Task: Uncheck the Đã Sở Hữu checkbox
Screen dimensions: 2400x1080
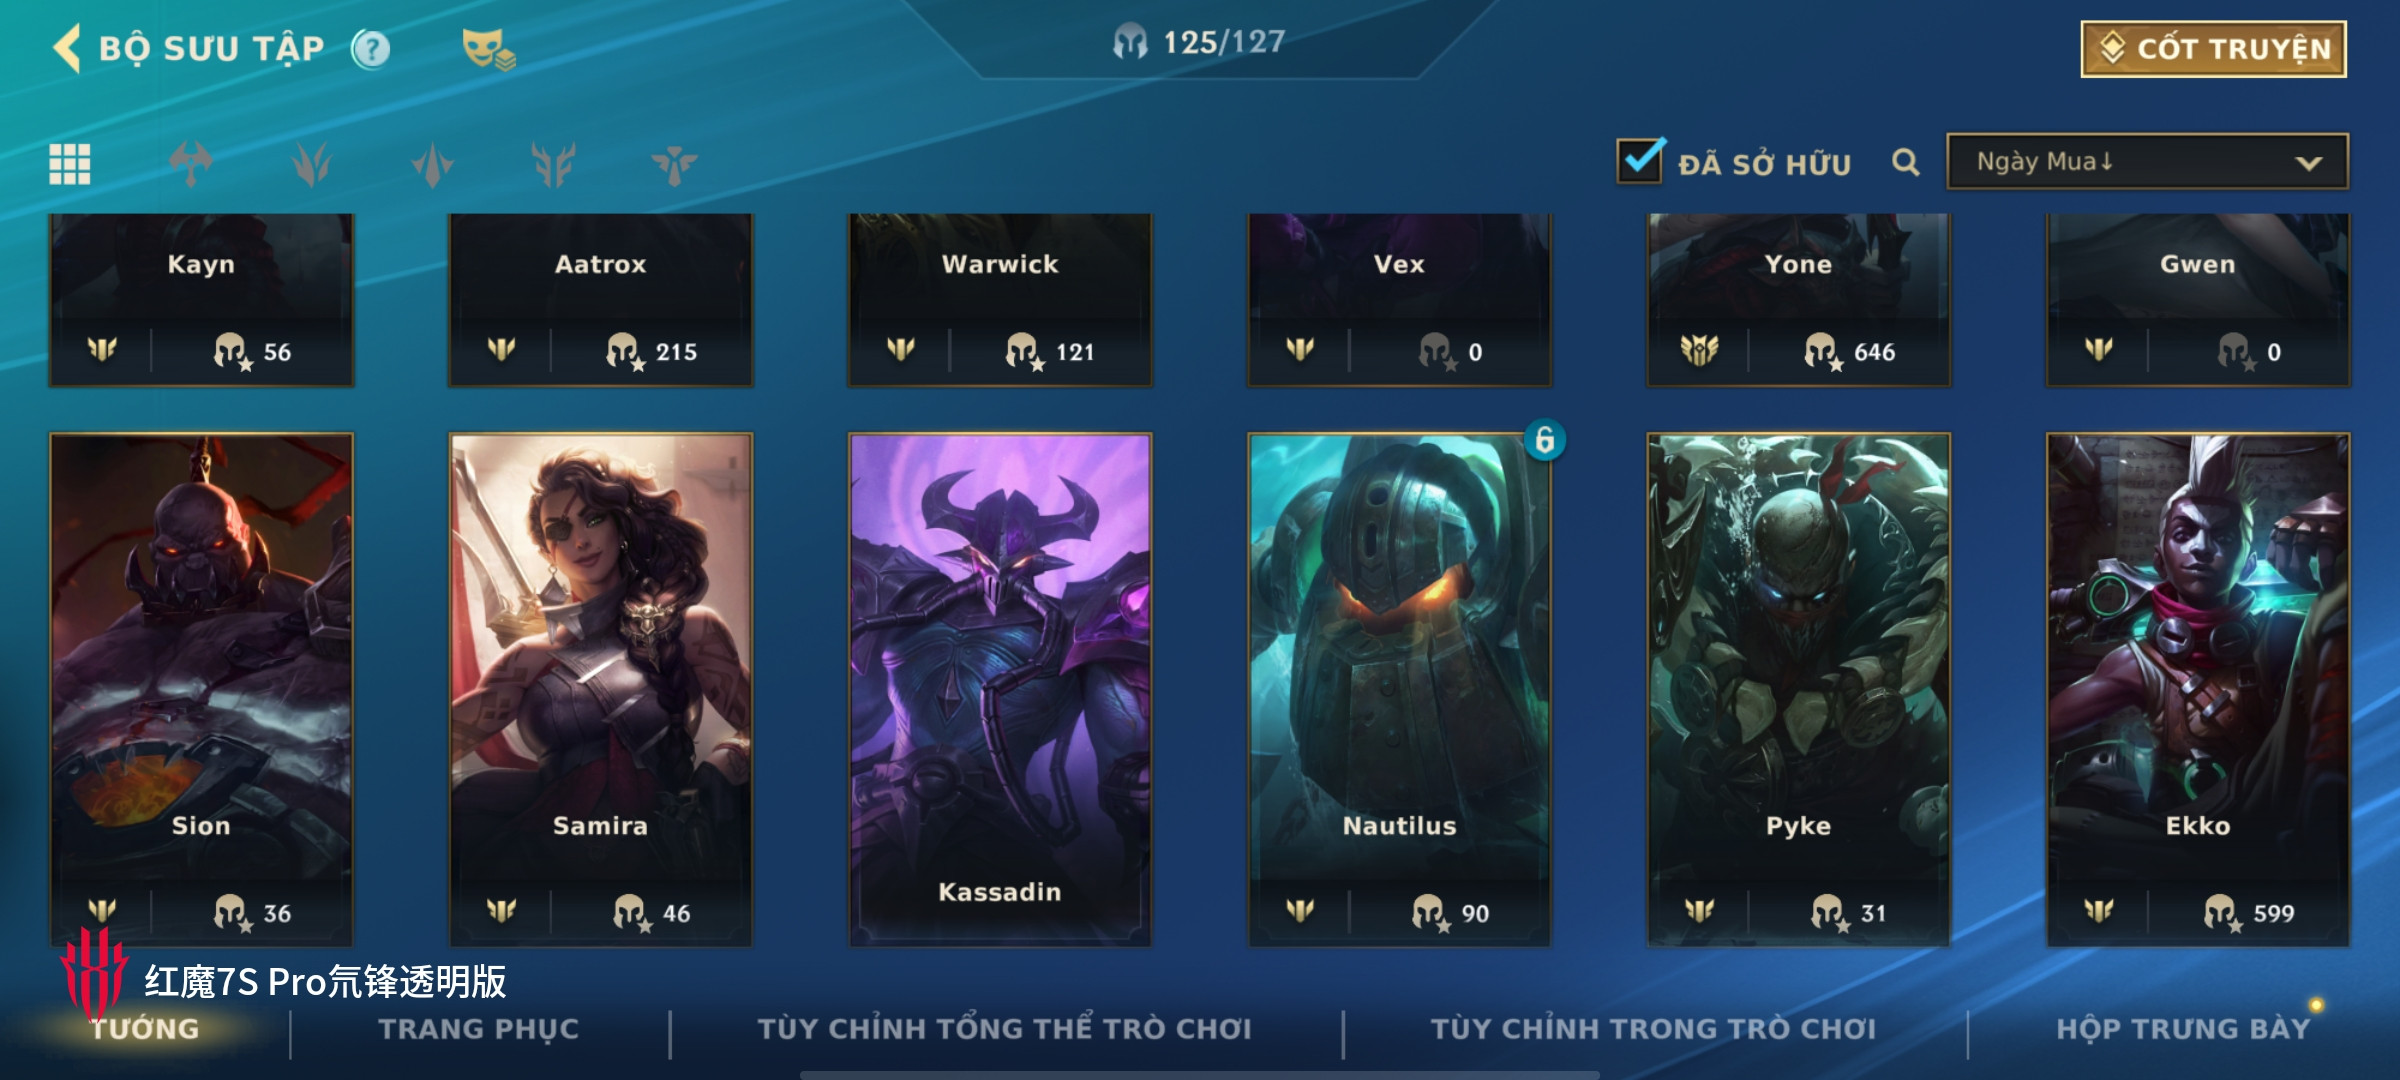Action: (1641, 160)
